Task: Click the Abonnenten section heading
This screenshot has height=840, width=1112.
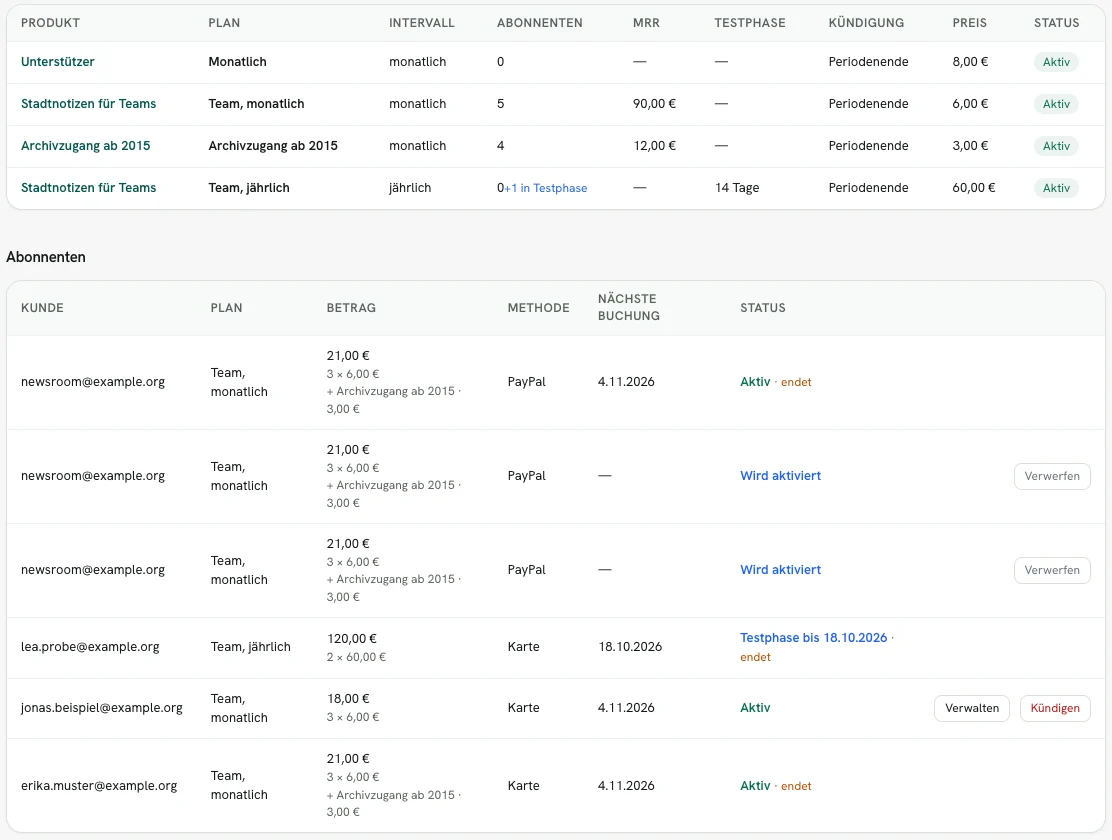Action: pyautogui.click(x=46, y=257)
